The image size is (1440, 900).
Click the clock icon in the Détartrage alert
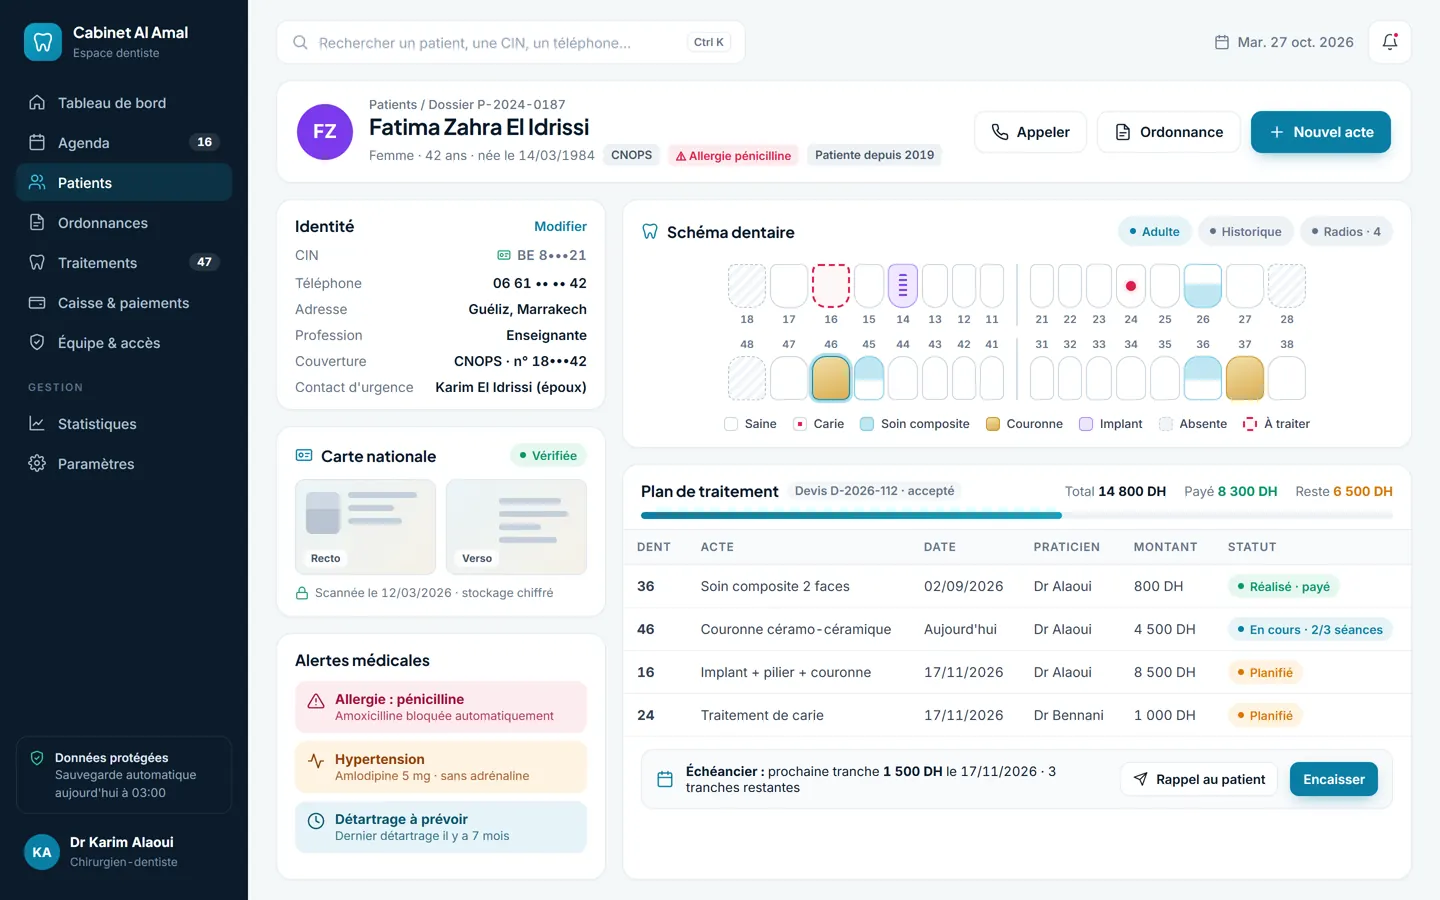point(316,821)
